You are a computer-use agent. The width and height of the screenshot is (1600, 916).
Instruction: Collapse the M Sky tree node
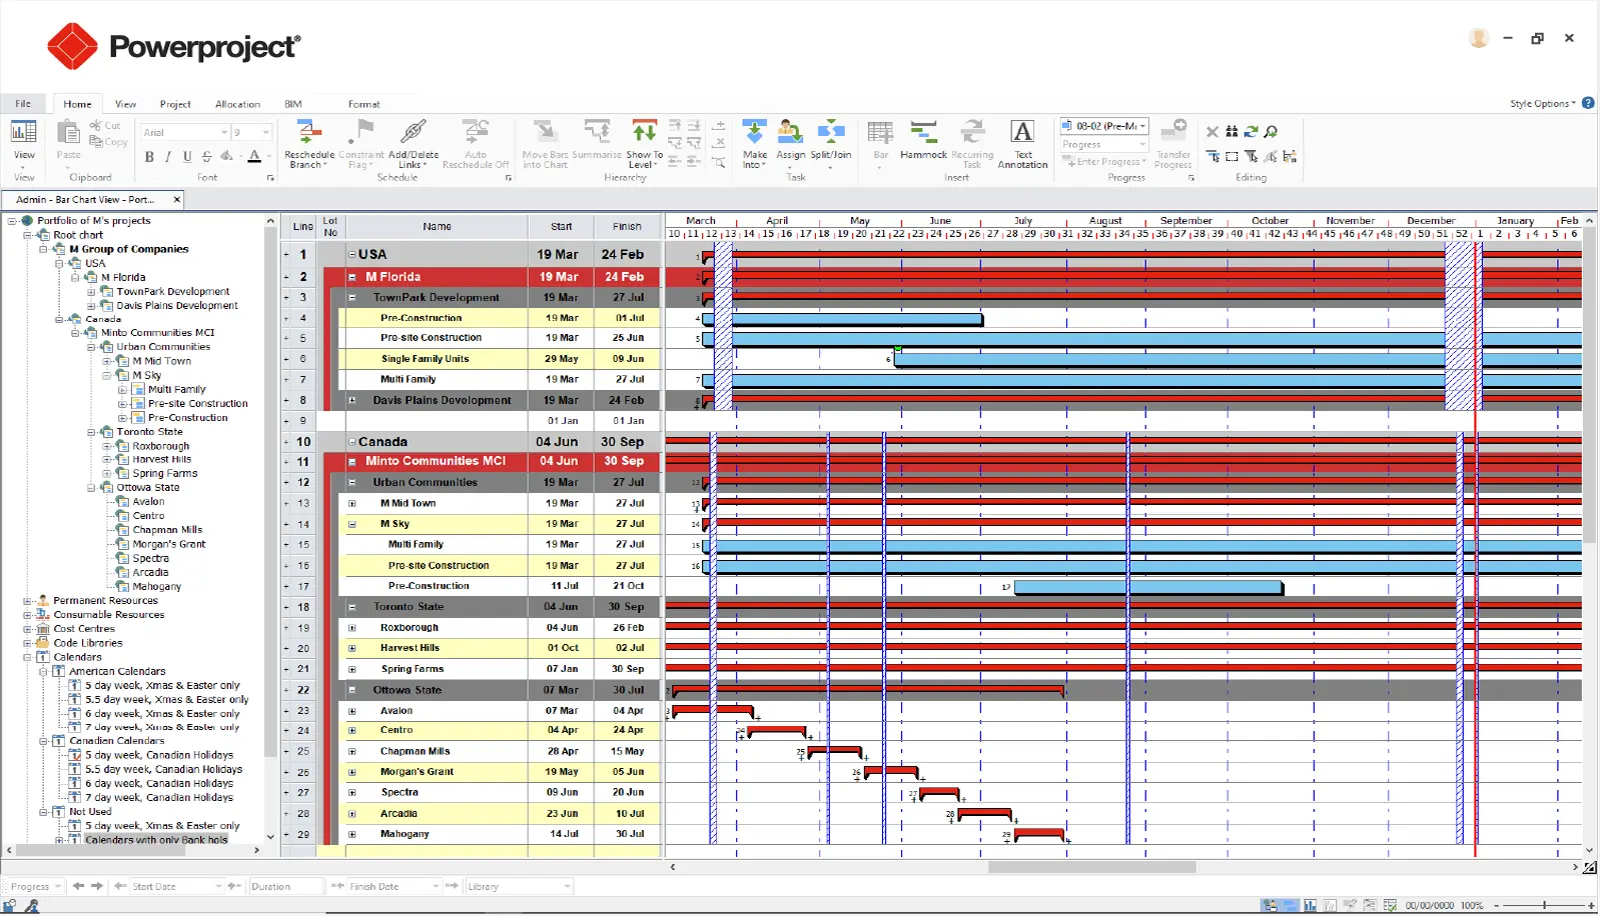click(107, 374)
